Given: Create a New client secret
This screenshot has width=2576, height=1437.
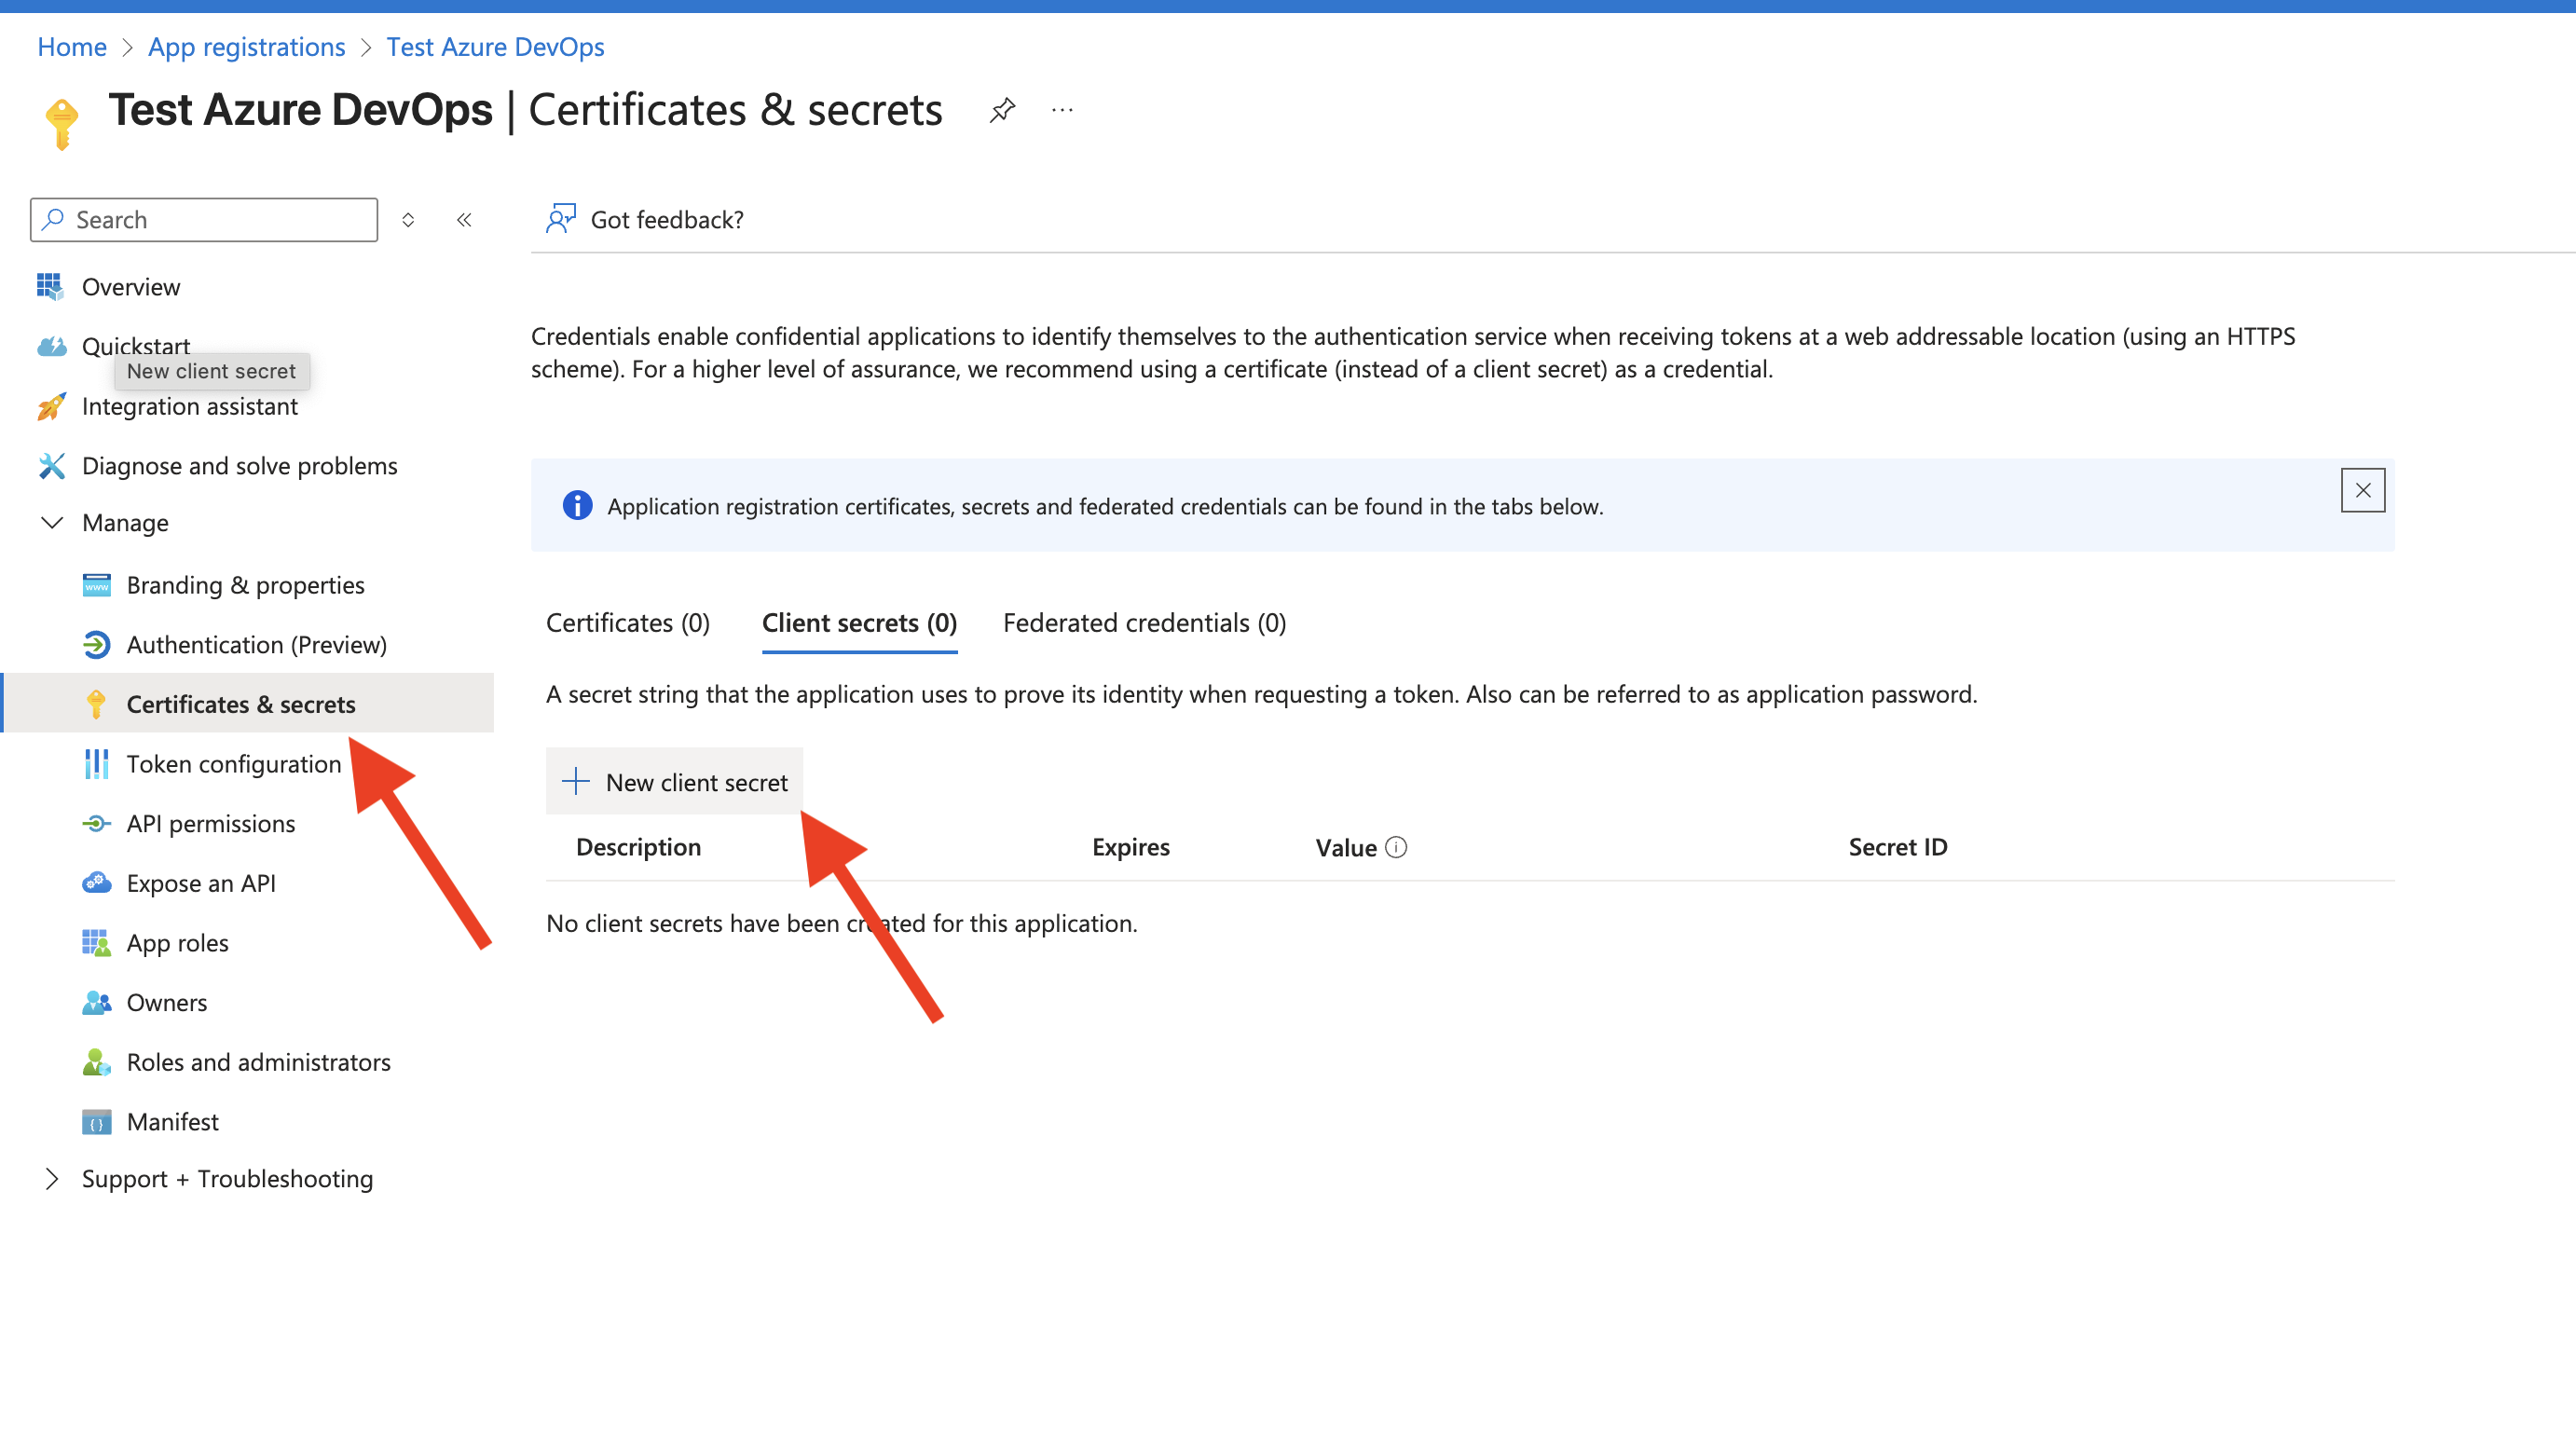Looking at the screenshot, I should [675, 782].
